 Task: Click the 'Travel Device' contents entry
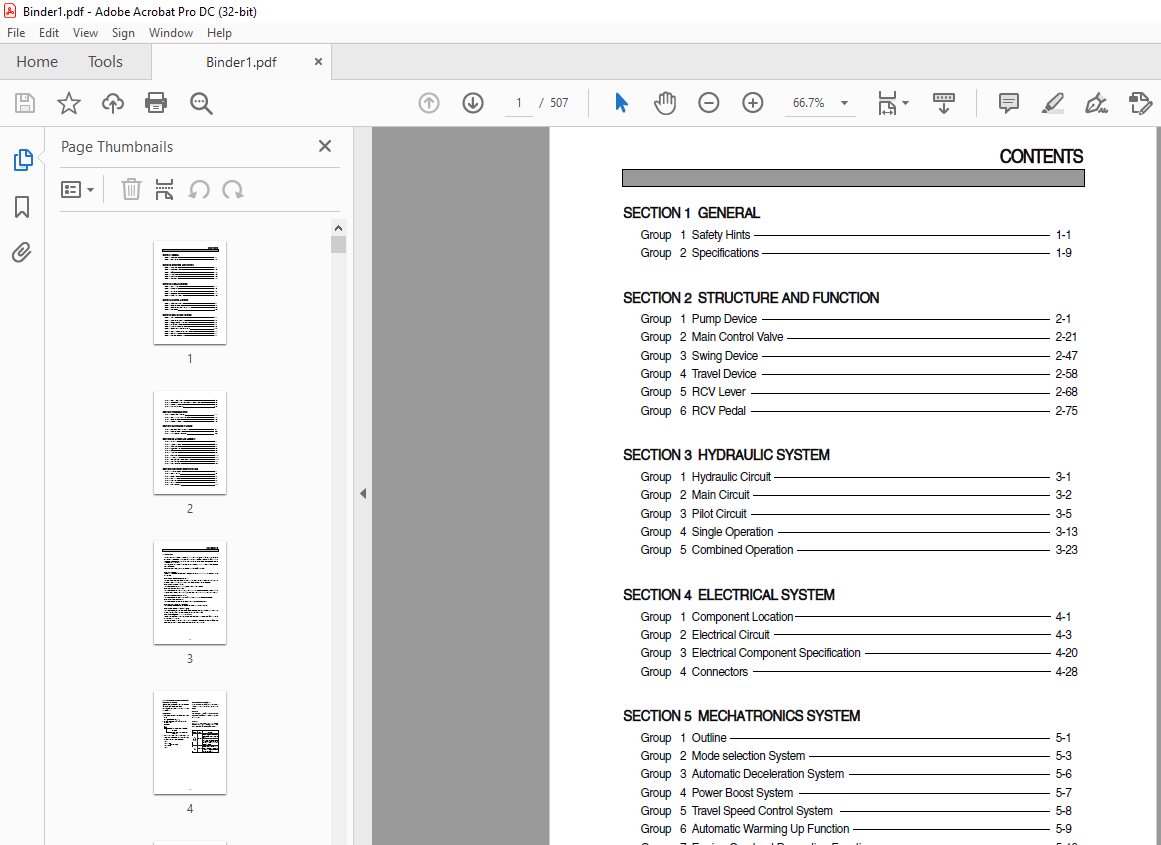point(723,374)
